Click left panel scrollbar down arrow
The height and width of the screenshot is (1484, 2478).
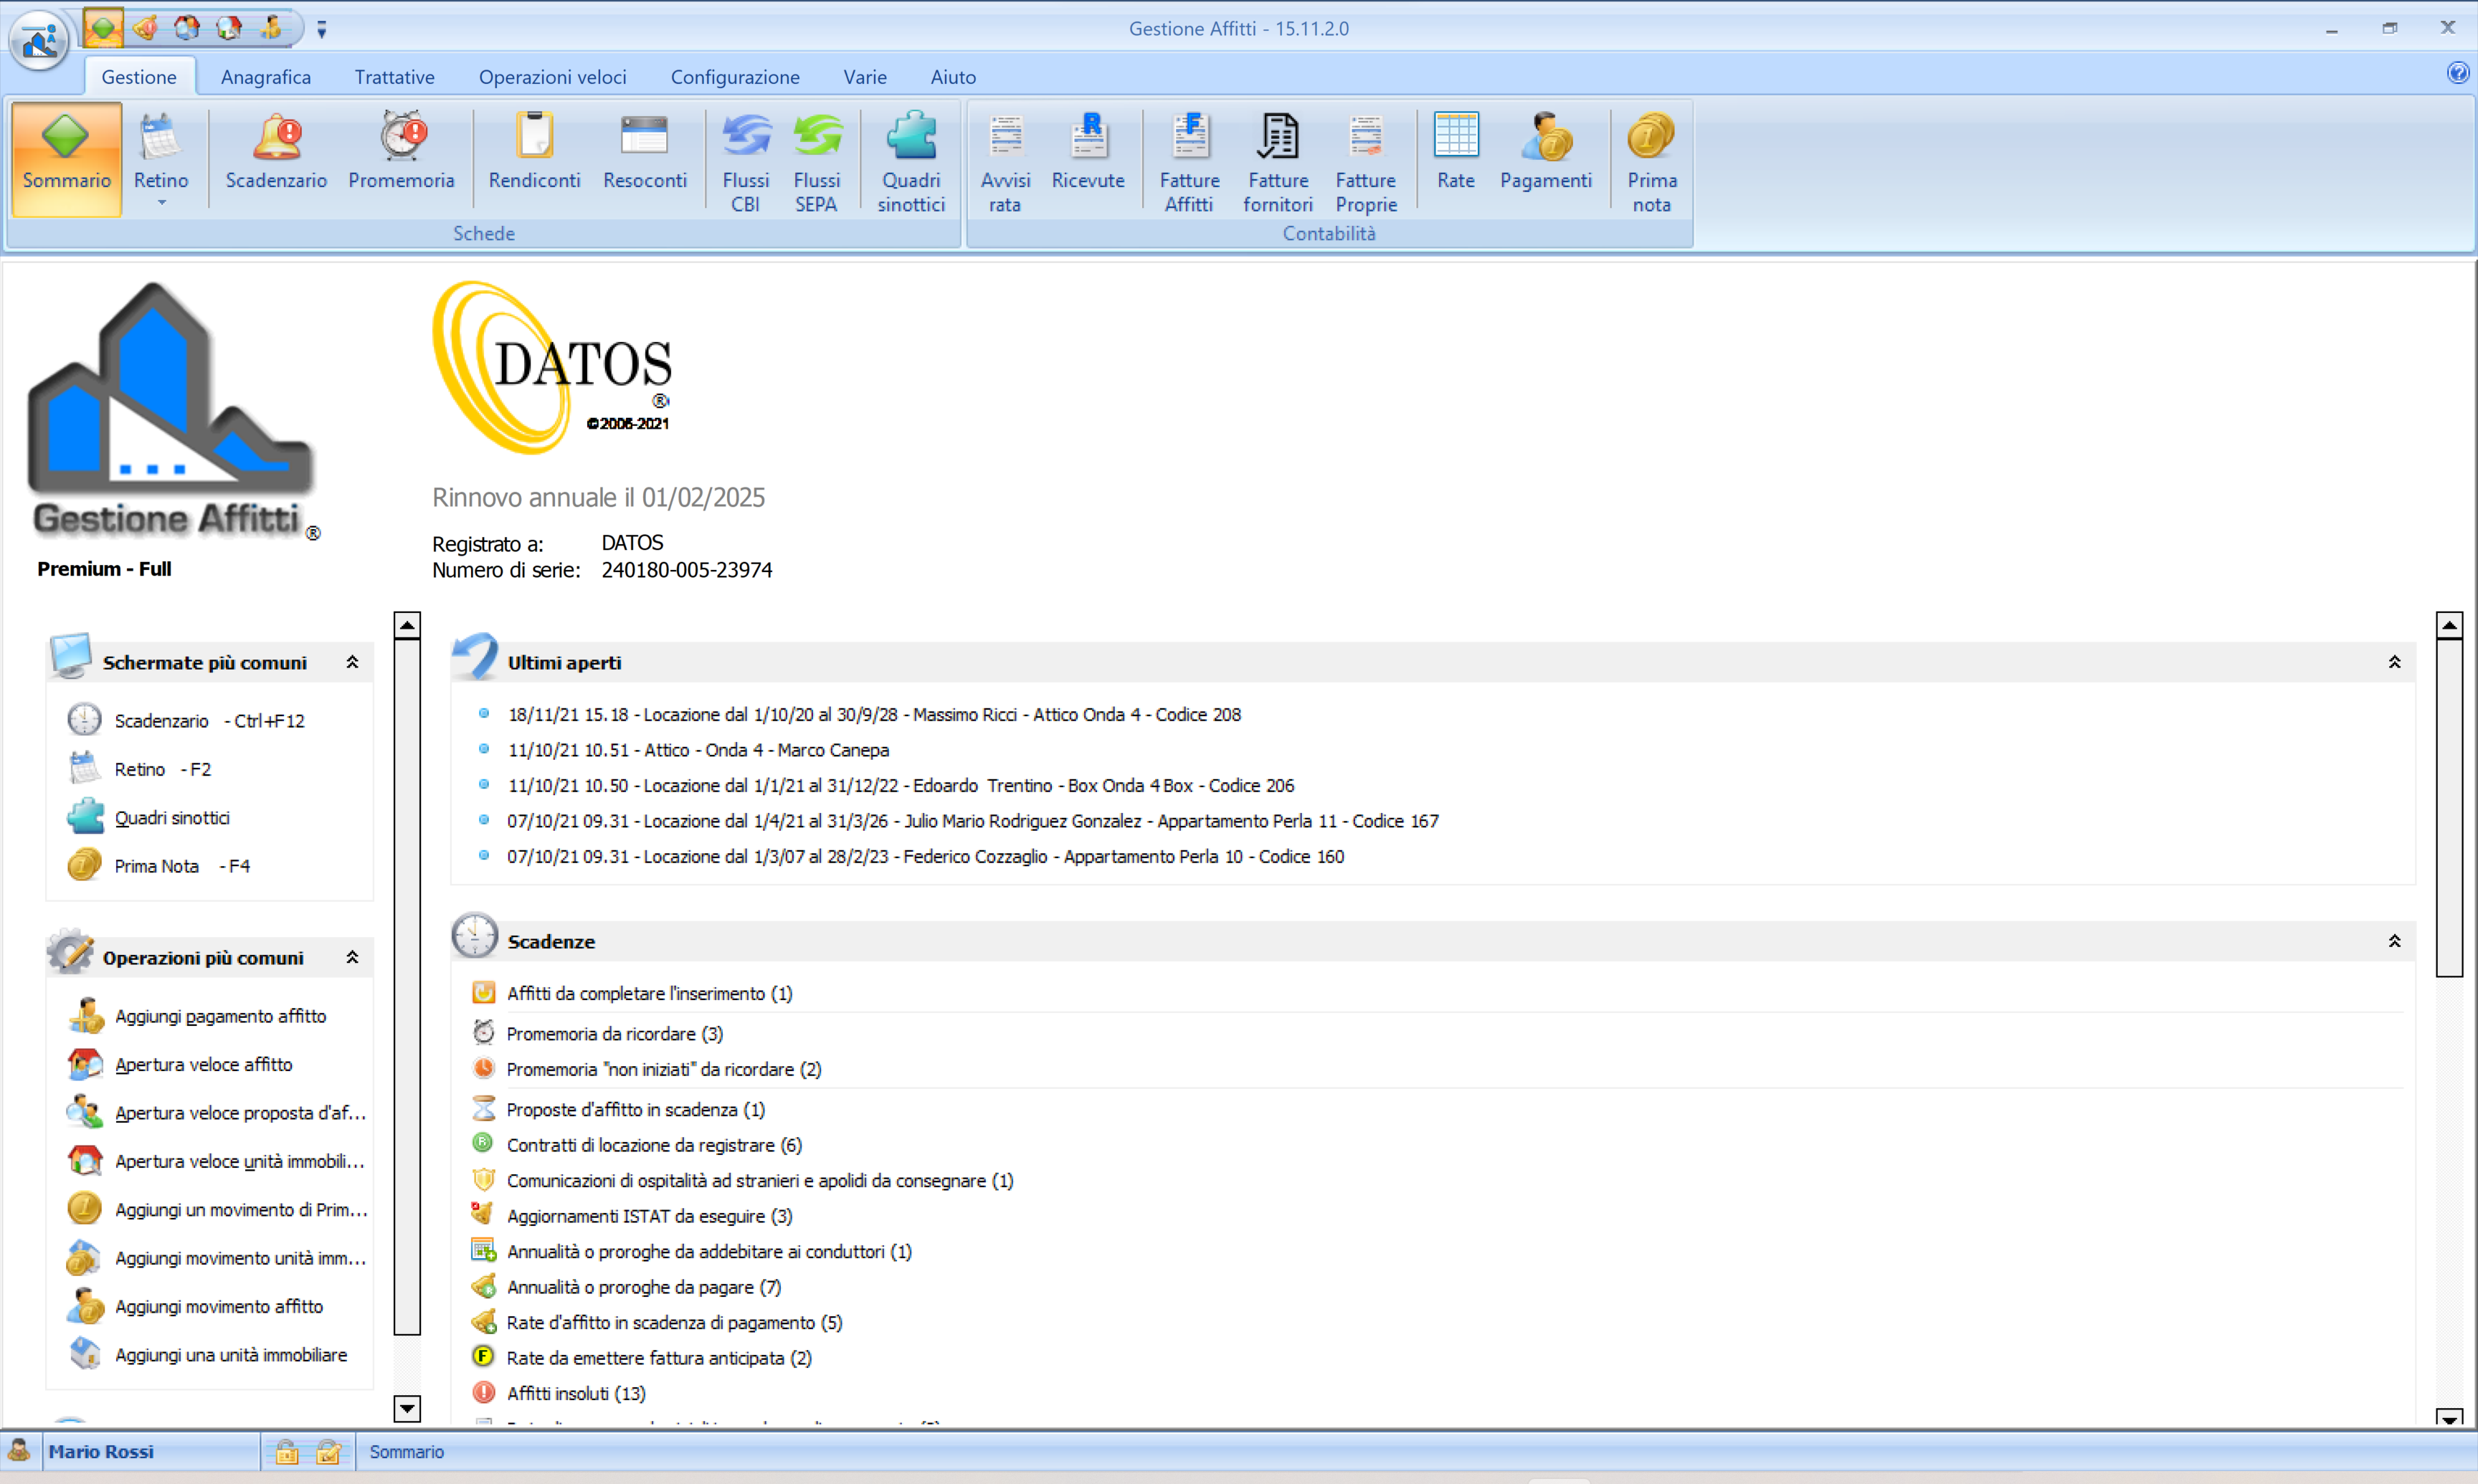point(407,1409)
